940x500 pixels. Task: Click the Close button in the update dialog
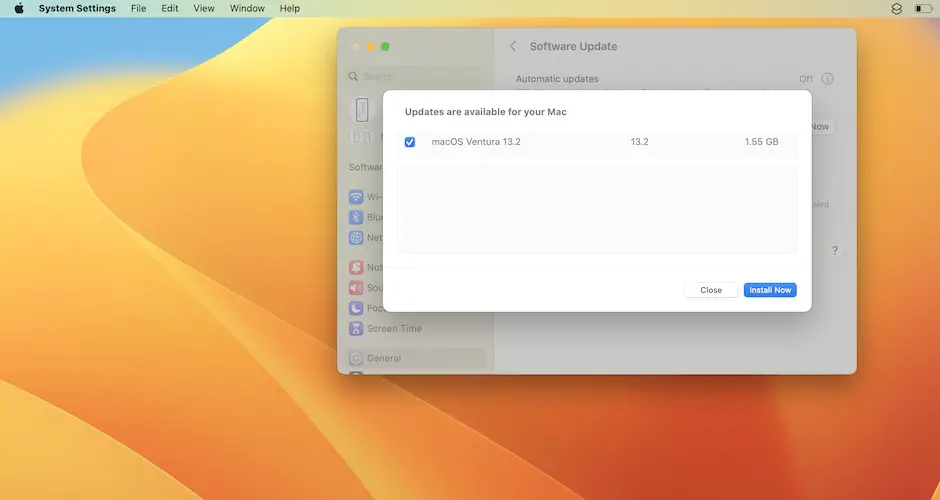pyautogui.click(x=711, y=290)
